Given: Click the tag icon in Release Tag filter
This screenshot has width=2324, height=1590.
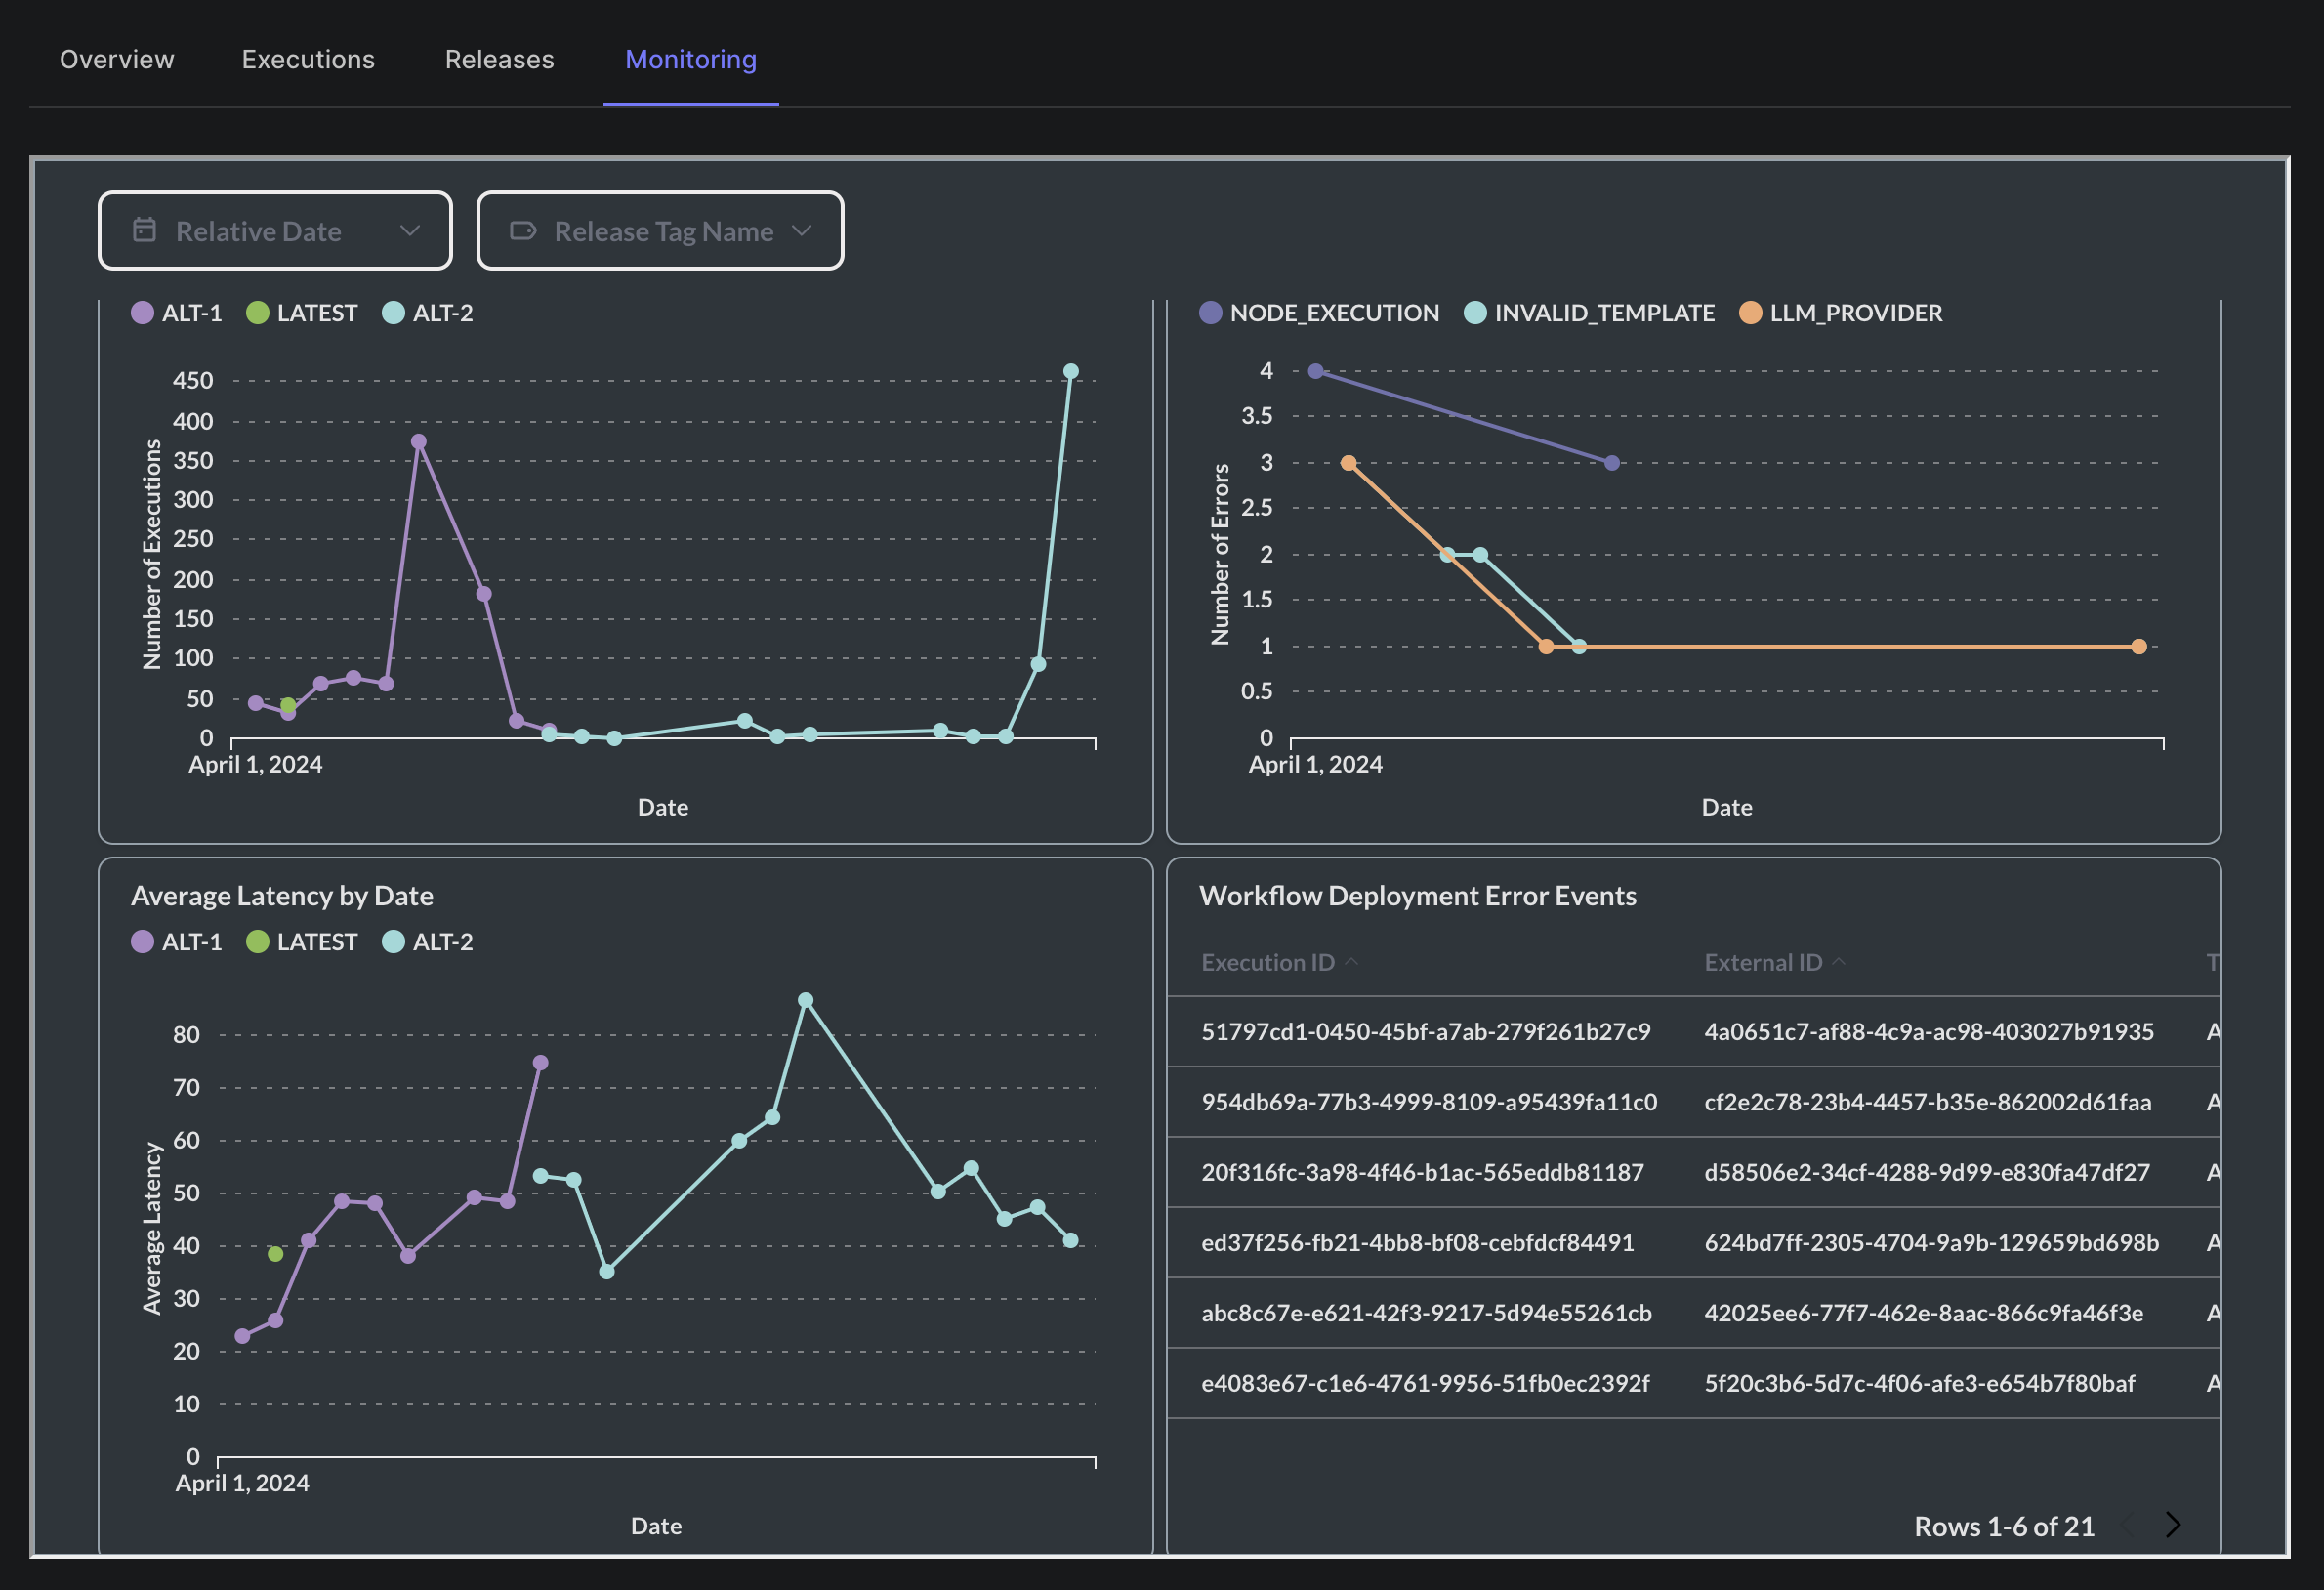Looking at the screenshot, I should (523, 231).
